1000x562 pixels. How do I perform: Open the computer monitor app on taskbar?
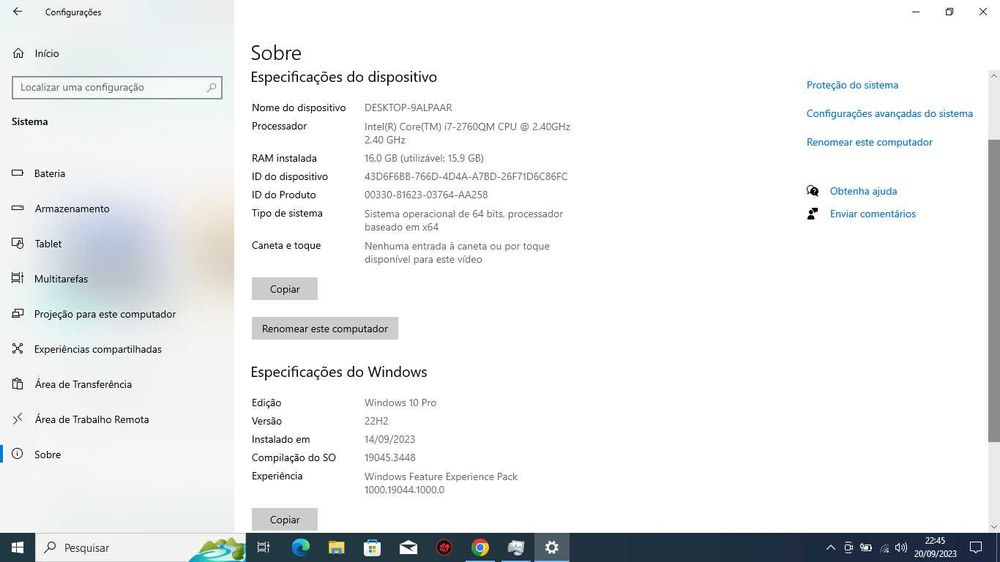516,547
